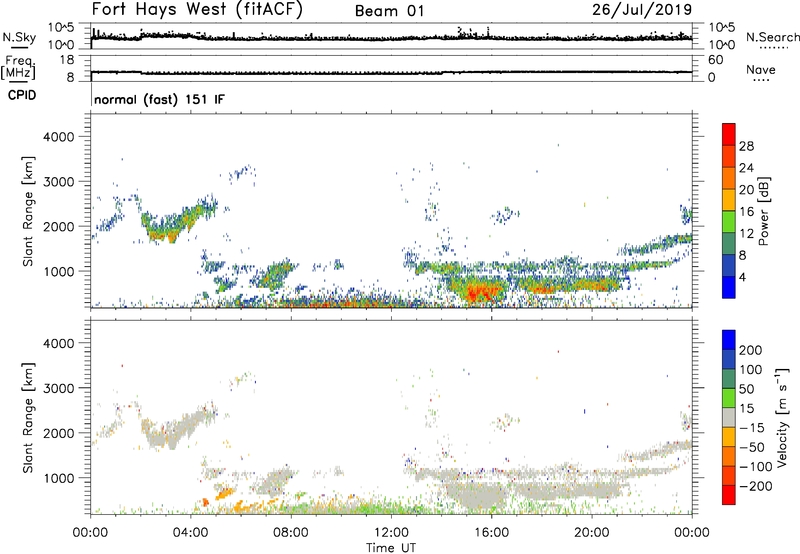800x554 pixels.
Task: Click velocity colorbar value '-15'
Action: click(753, 427)
